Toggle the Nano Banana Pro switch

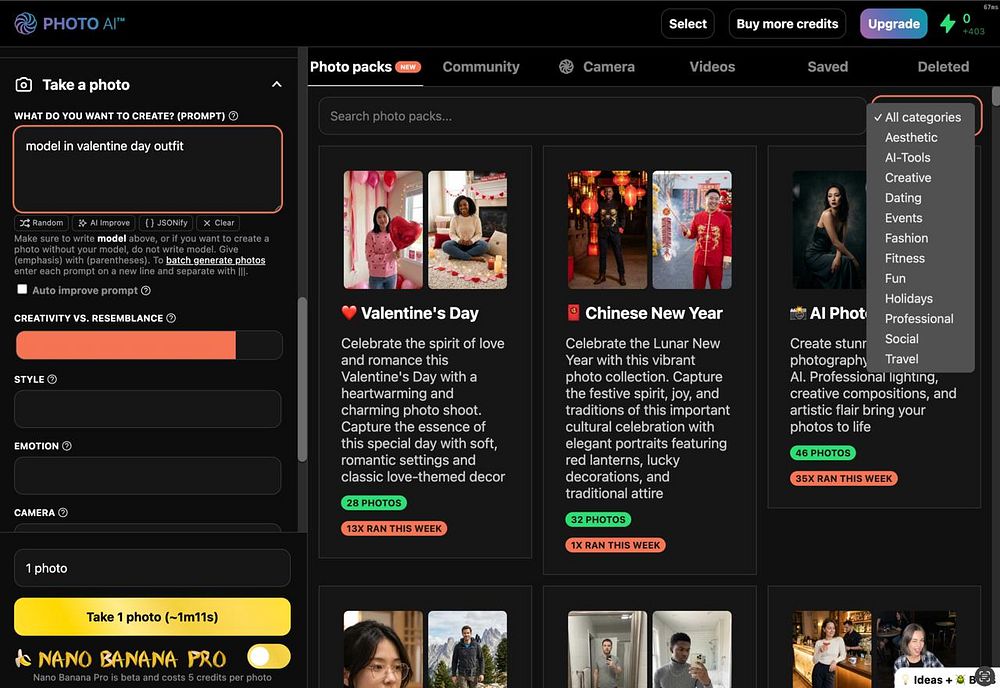coord(268,656)
